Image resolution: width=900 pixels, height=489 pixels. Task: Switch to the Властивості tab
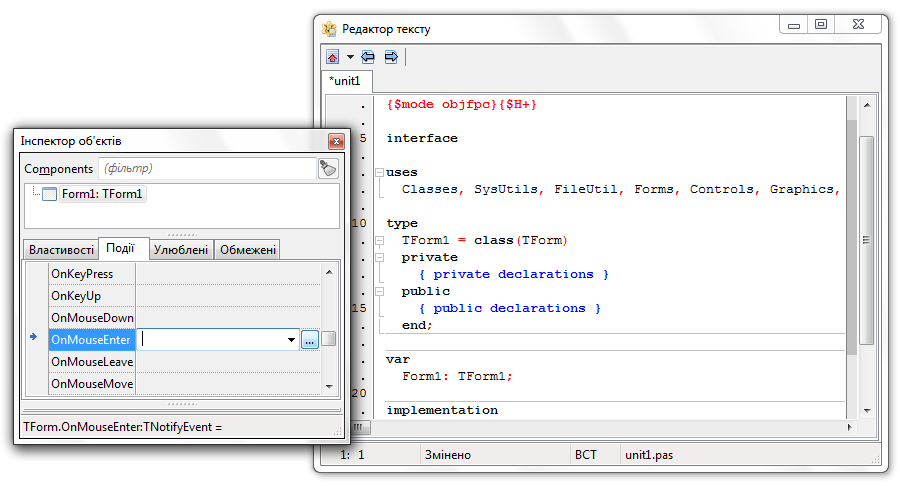pyautogui.click(x=61, y=250)
